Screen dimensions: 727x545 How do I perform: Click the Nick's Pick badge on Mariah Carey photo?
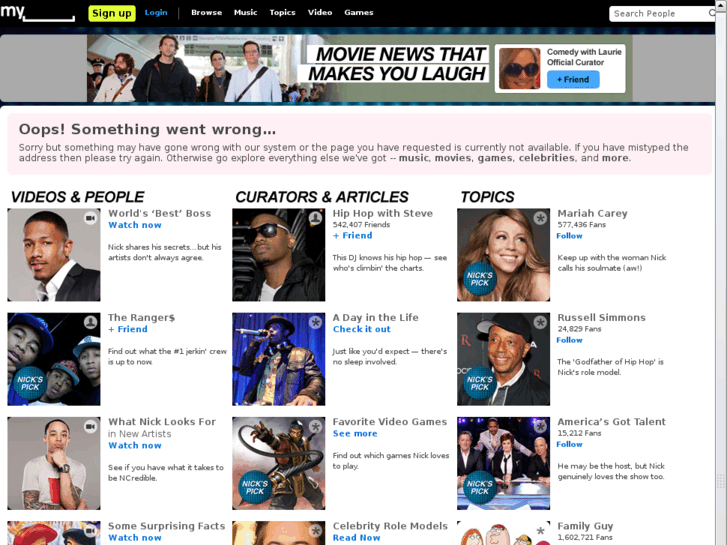[480, 279]
